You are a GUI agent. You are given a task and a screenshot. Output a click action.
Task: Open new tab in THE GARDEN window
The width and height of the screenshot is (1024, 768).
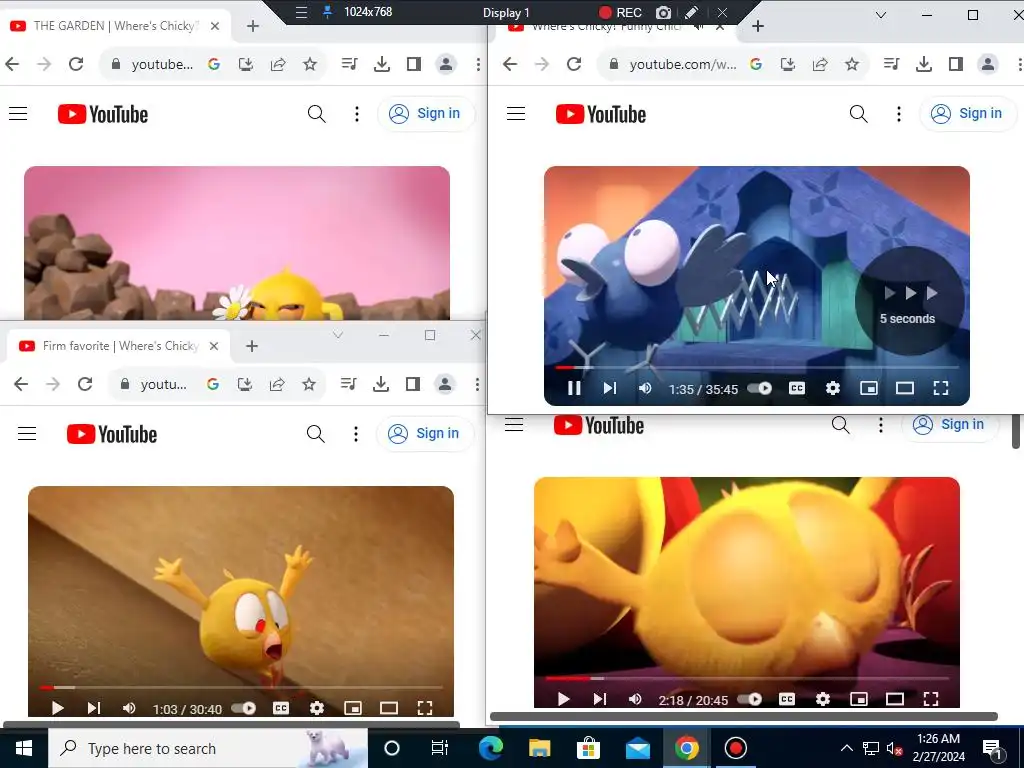coord(253,26)
